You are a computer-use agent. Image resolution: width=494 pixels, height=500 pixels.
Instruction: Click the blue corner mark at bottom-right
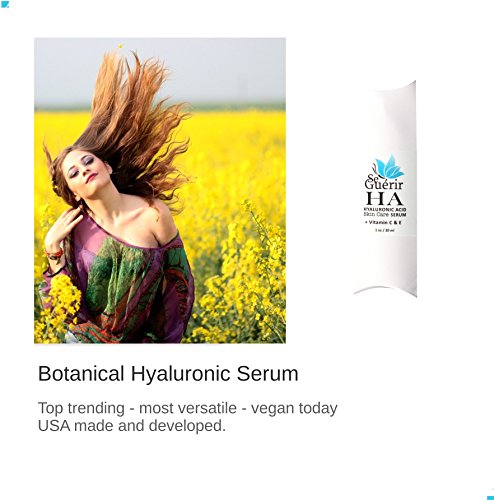(x=490, y=497)
